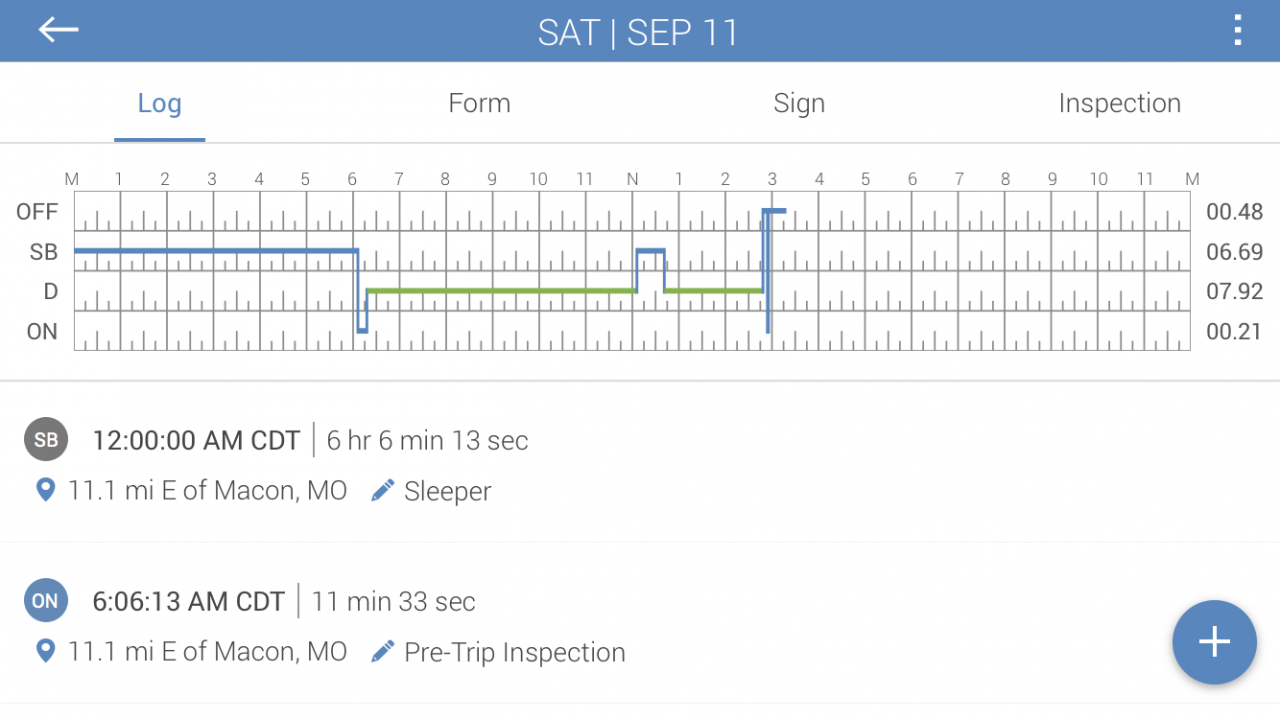
Task: Click the SAT | SEP 11 header title
Action: tap(638, 32)
